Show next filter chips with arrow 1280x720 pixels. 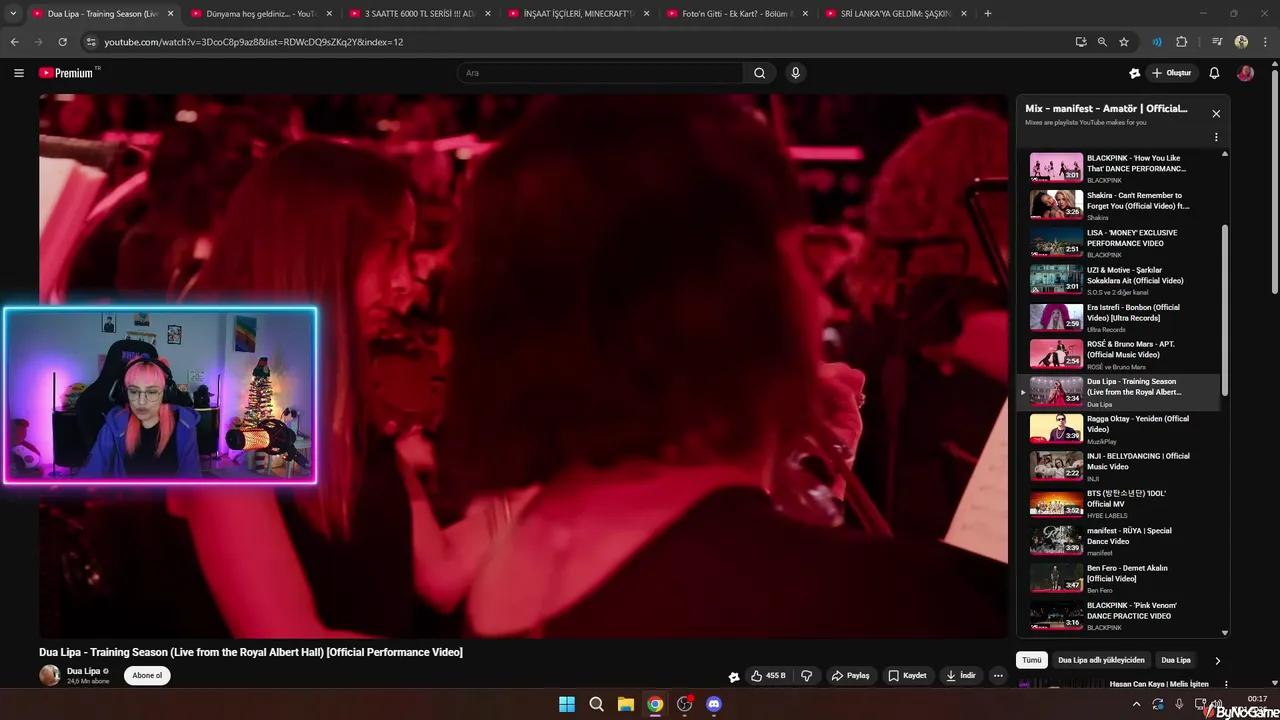pos(1217,660)
